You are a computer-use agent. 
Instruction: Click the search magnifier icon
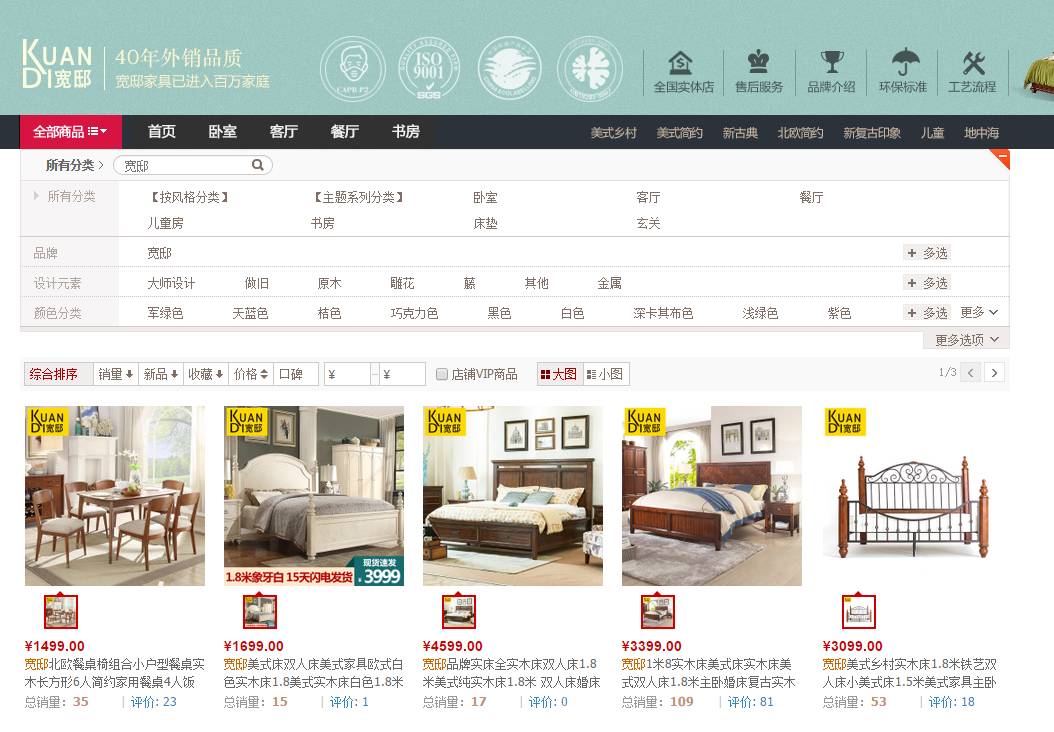(x=257, y=165)
